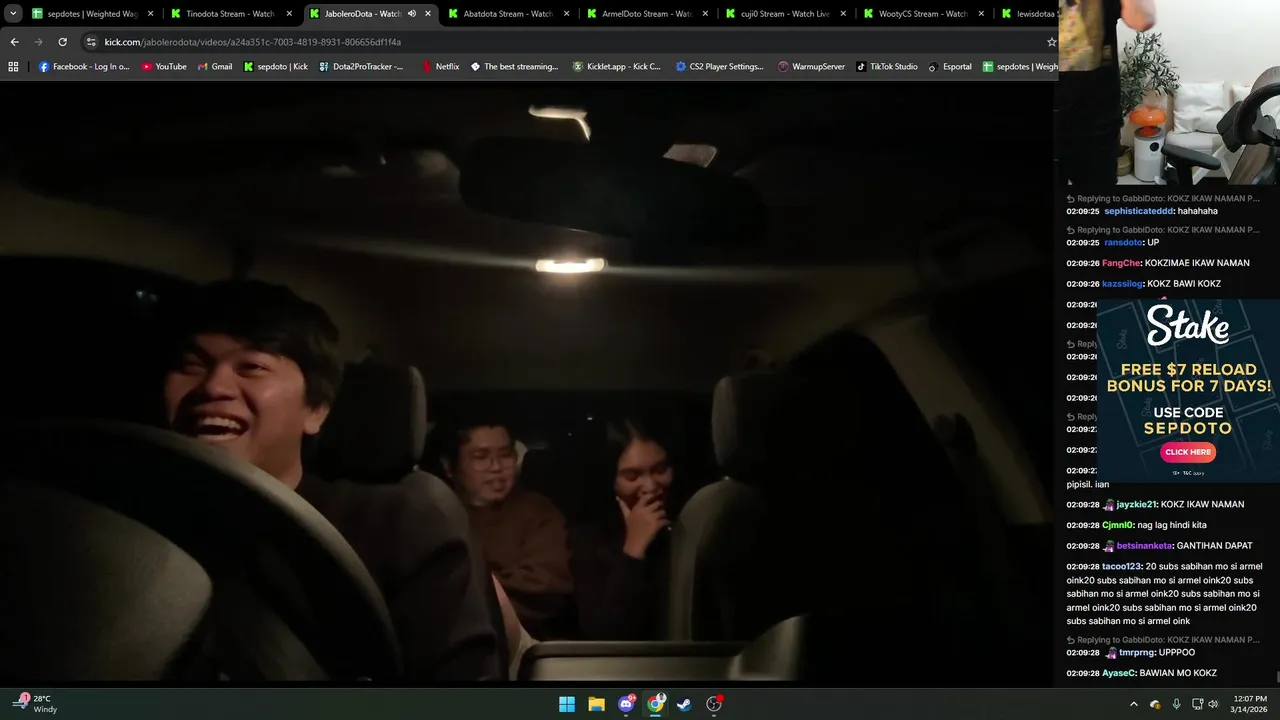Mute audio icon on JaboleroDota tab
The image size is (1280, 720).
click(x=412, y=14)
